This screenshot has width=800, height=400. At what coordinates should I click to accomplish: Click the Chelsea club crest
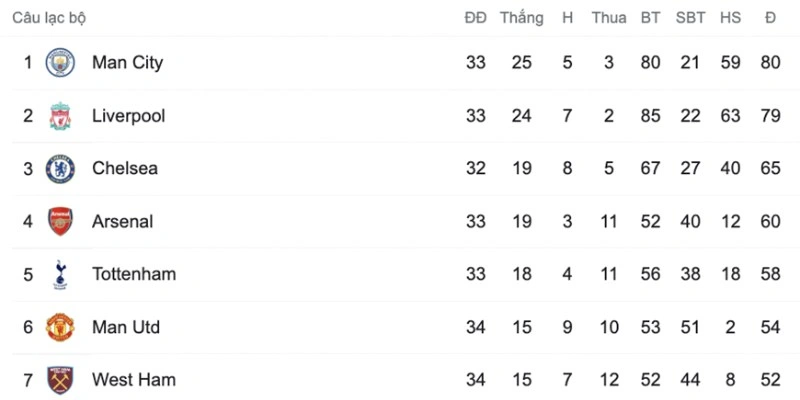click(60, 168)
